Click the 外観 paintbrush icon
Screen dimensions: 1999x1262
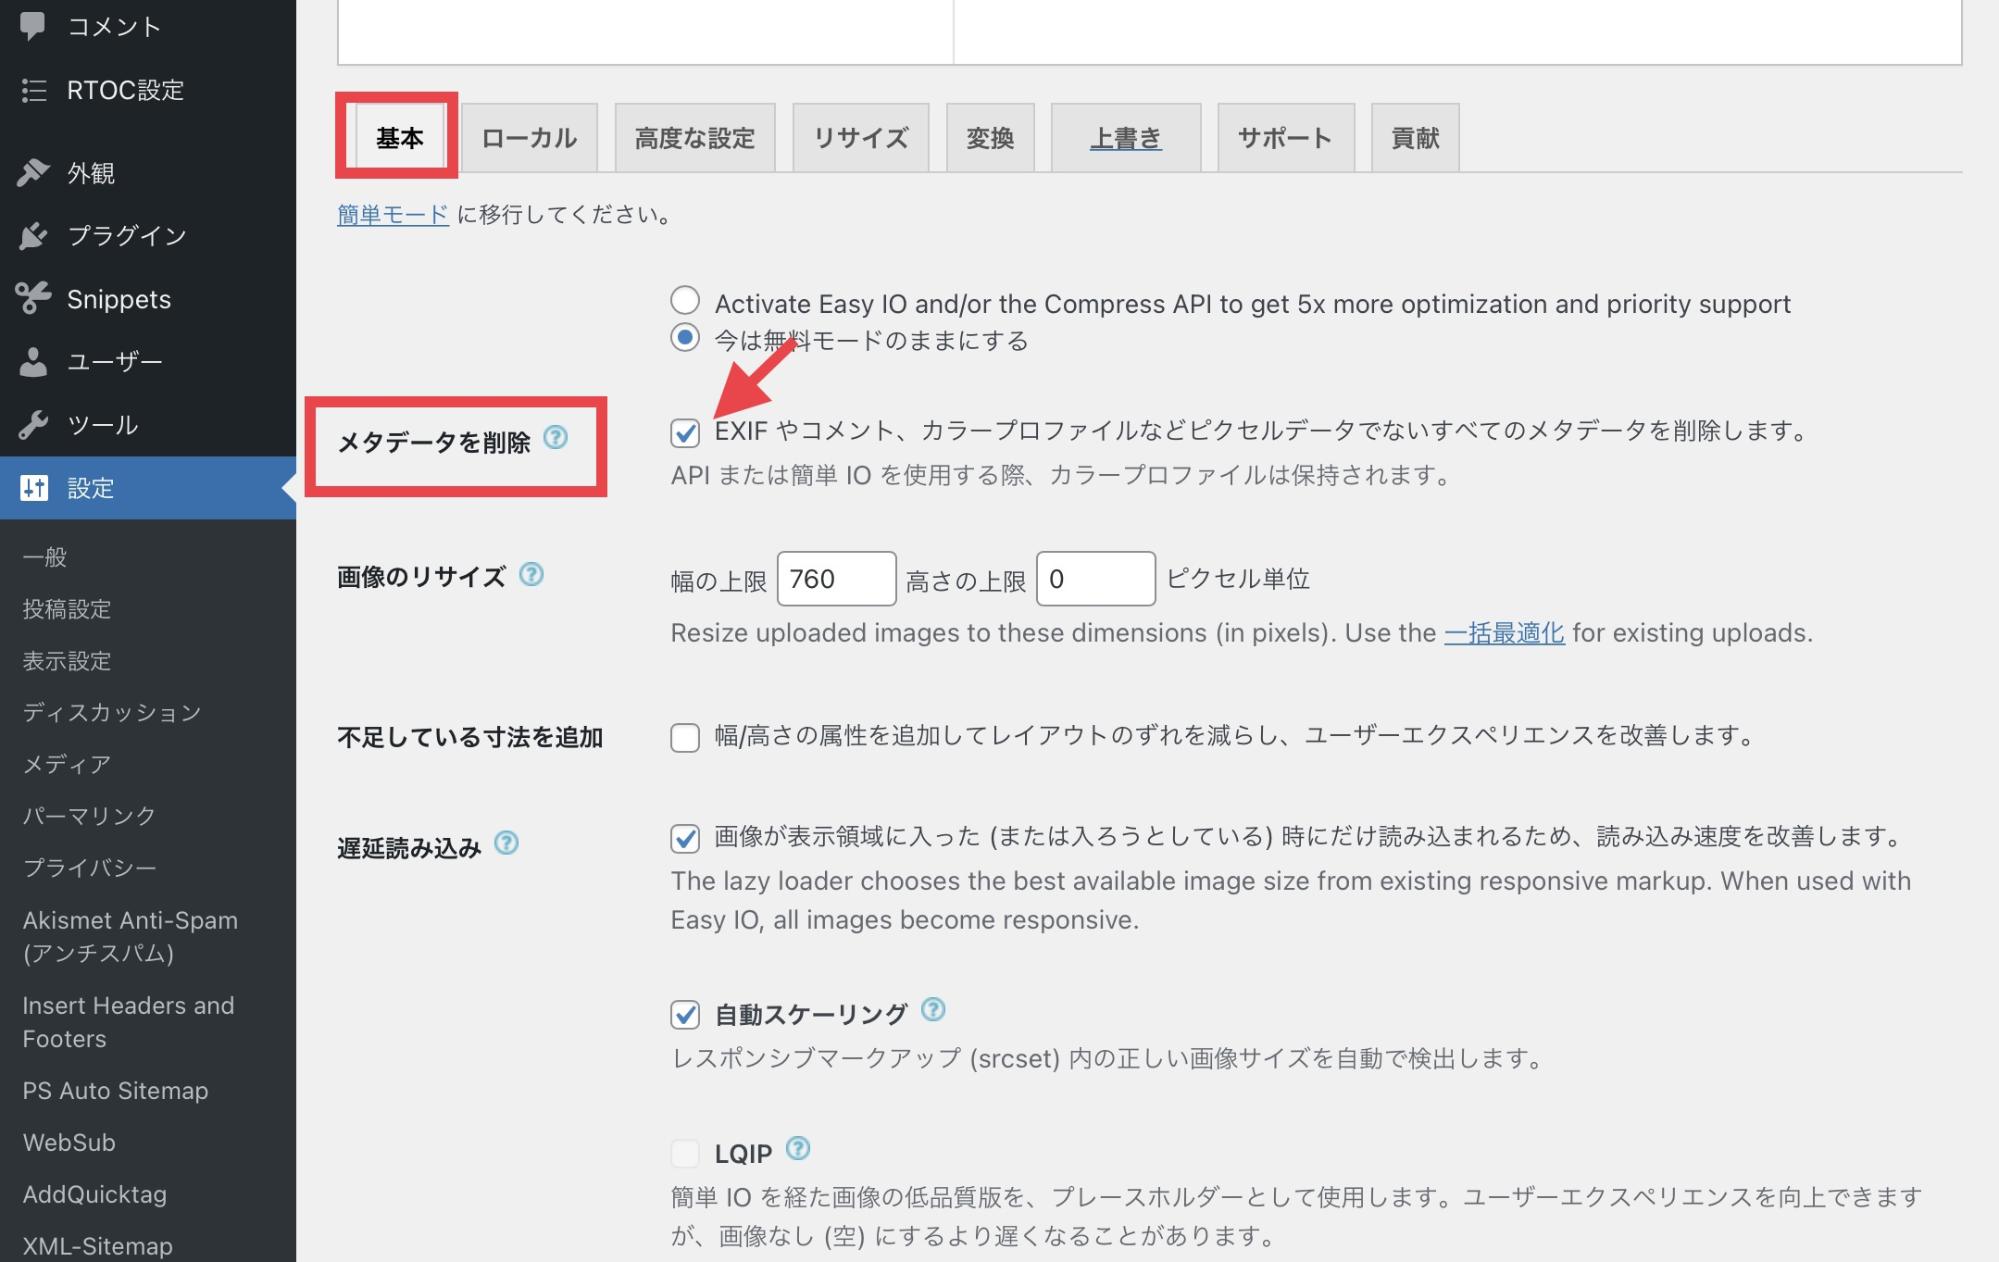tap(33, 173)
